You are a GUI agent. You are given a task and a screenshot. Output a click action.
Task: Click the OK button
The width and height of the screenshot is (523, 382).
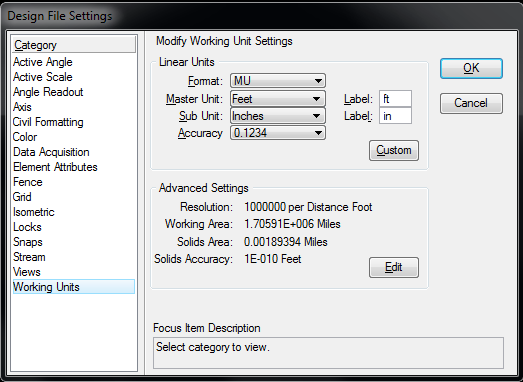471,68
